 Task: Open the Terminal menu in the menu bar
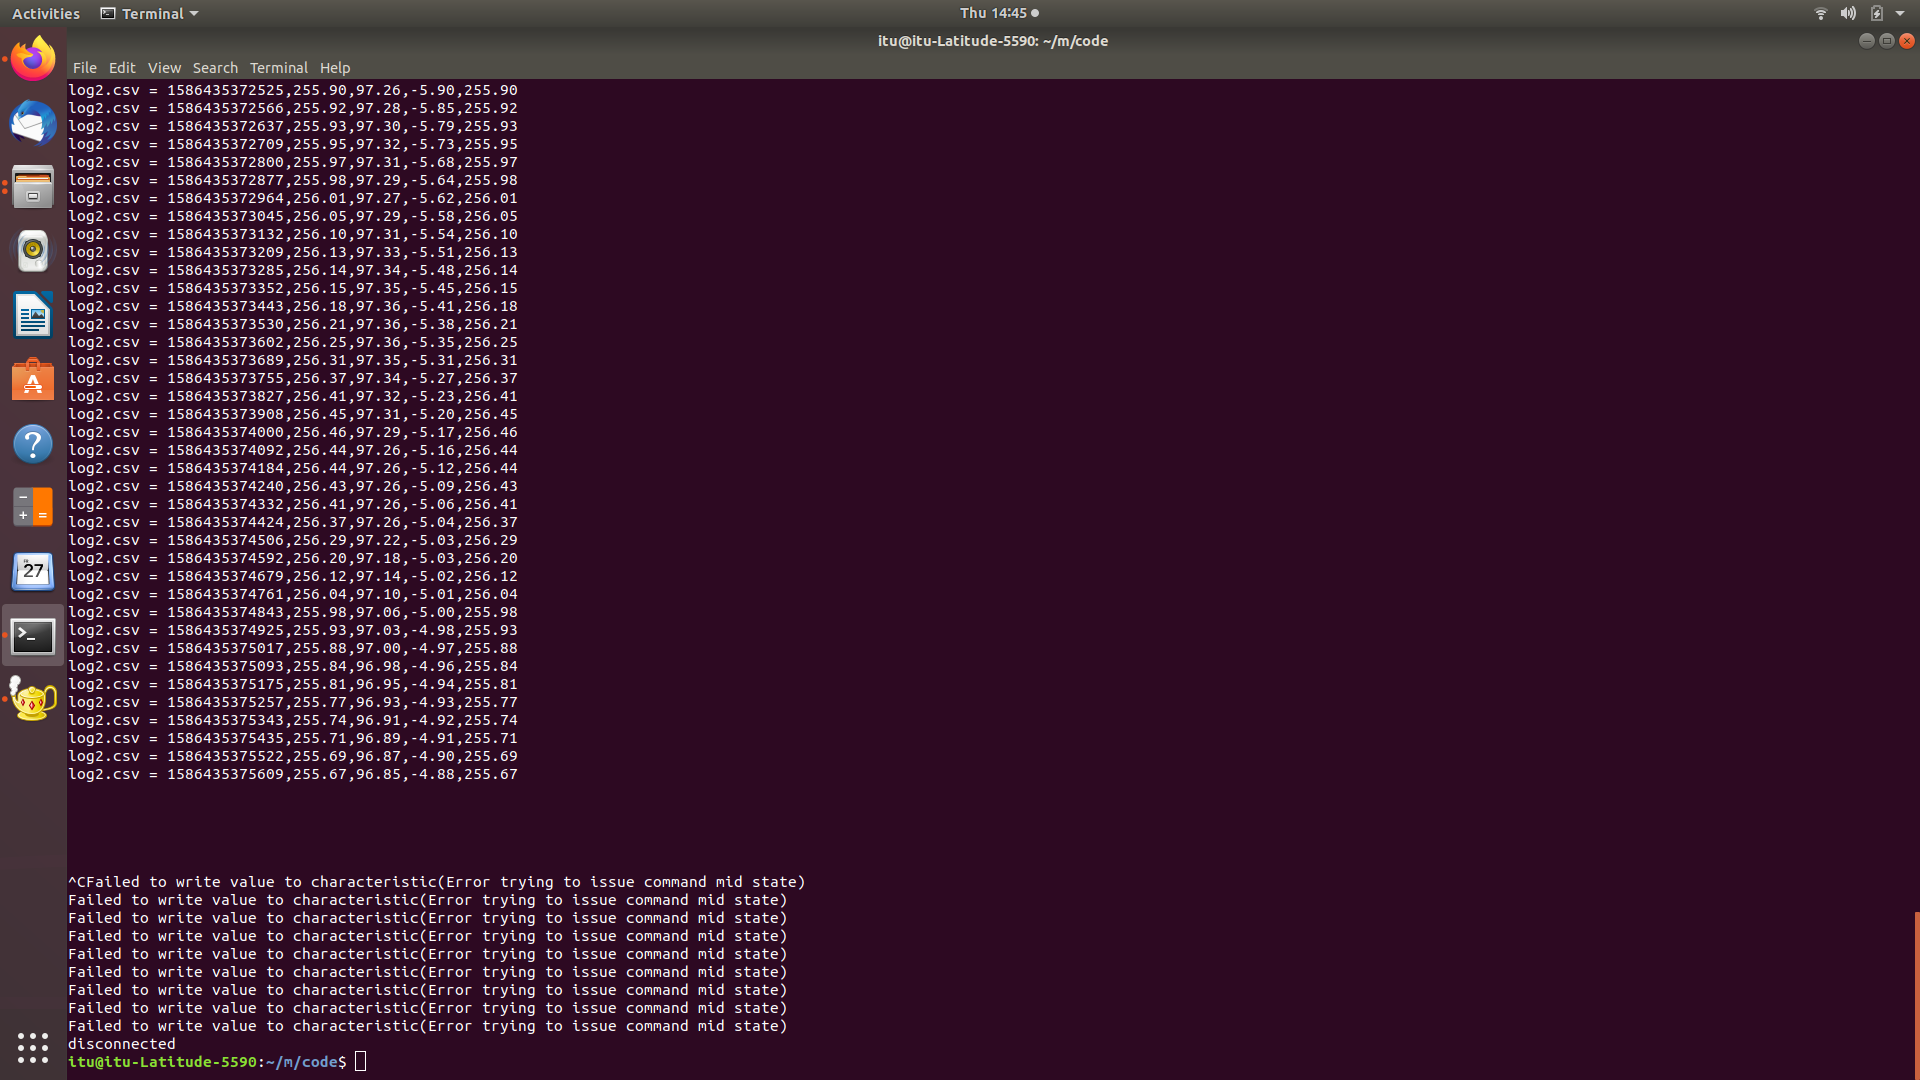pyautogui.click(x=278, y=68)
